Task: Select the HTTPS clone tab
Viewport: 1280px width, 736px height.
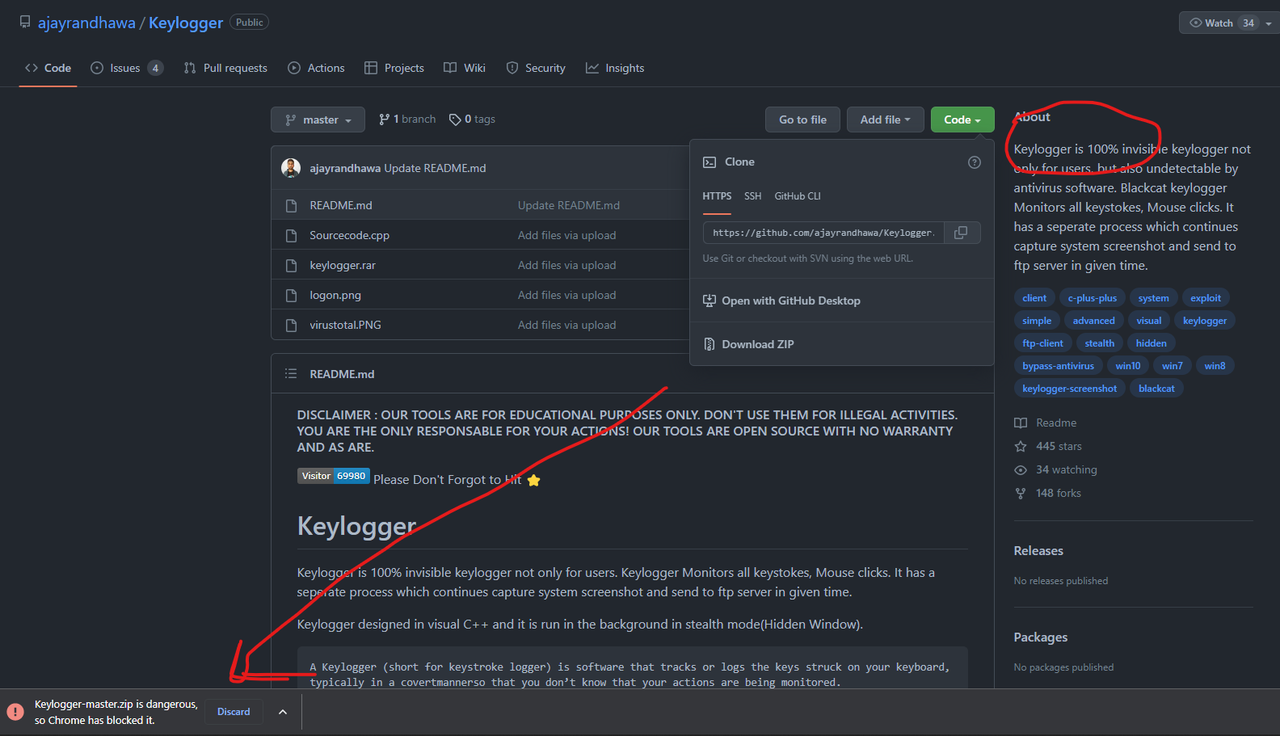Action: 717,196
